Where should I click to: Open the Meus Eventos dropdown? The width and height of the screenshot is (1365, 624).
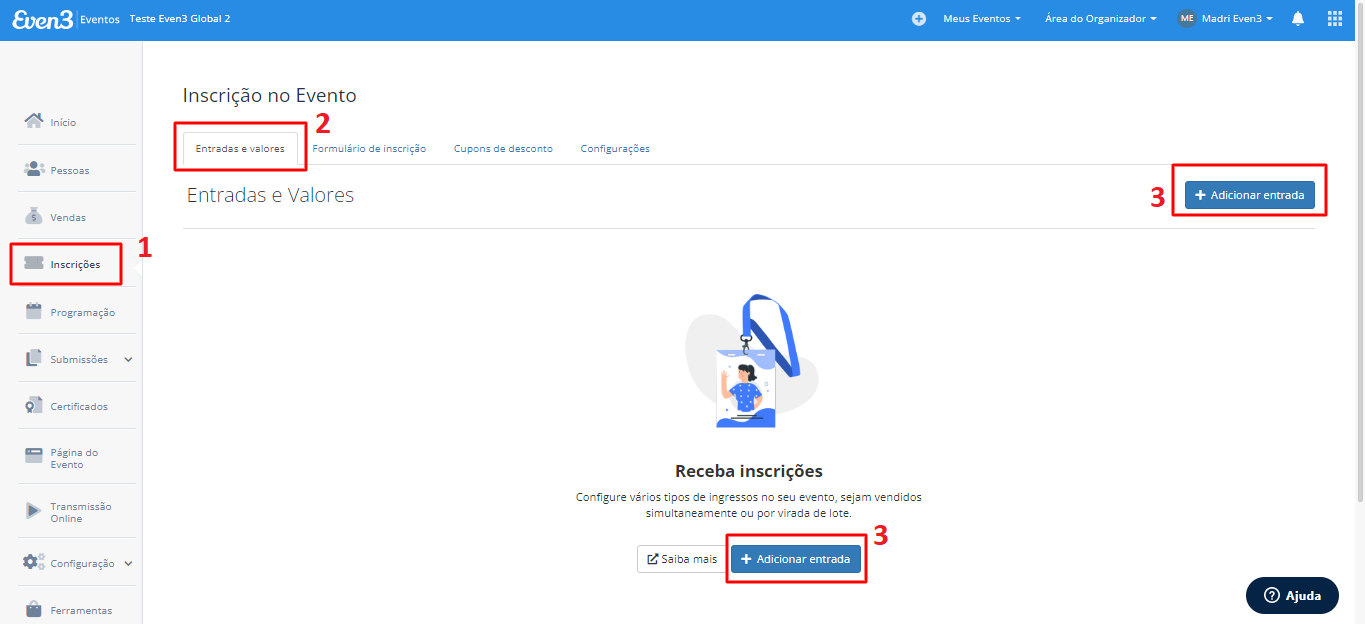(980, 17)
